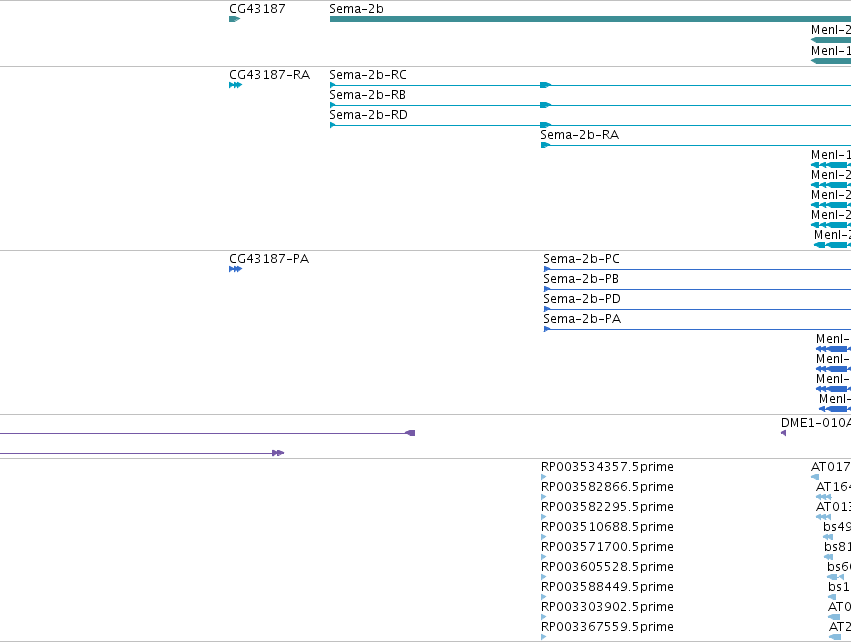
Task: Select RP003582866.5prime label
Action: [x=607, y=487]
